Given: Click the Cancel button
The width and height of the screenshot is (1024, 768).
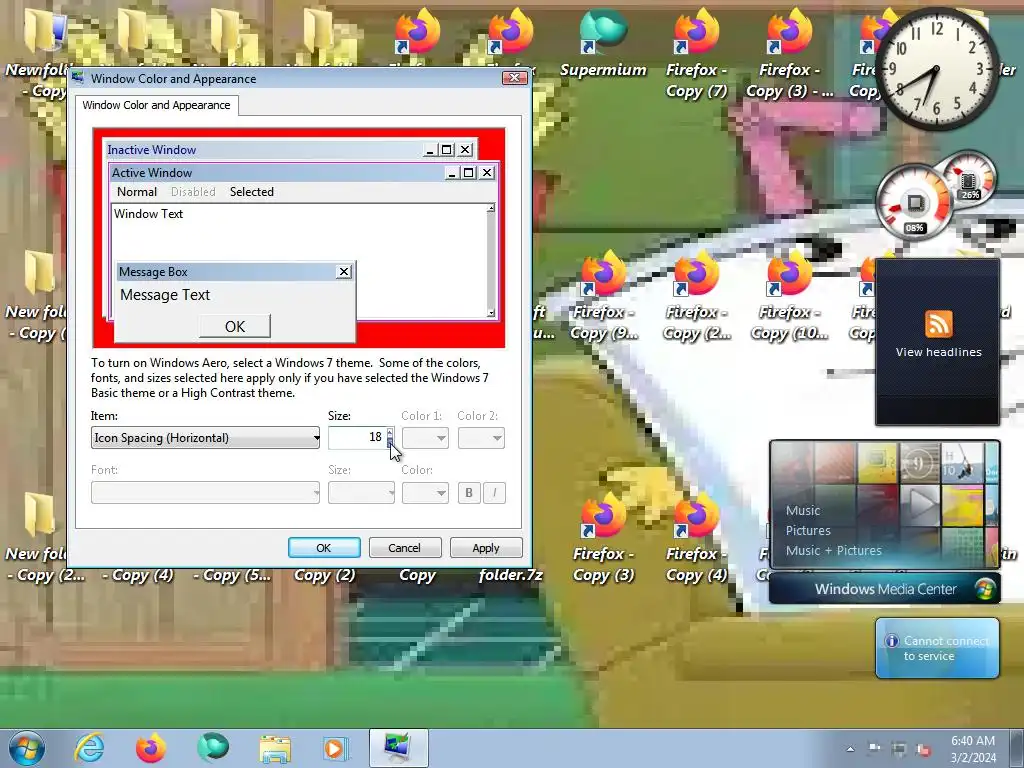Looking at the screenshot, I should coord(405,548).
